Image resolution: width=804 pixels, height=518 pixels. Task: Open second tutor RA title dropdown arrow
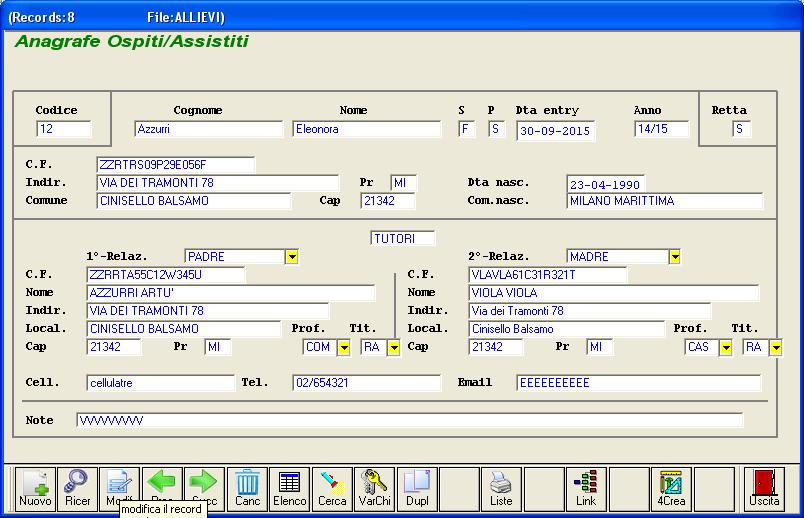click(x=776, y=347)
